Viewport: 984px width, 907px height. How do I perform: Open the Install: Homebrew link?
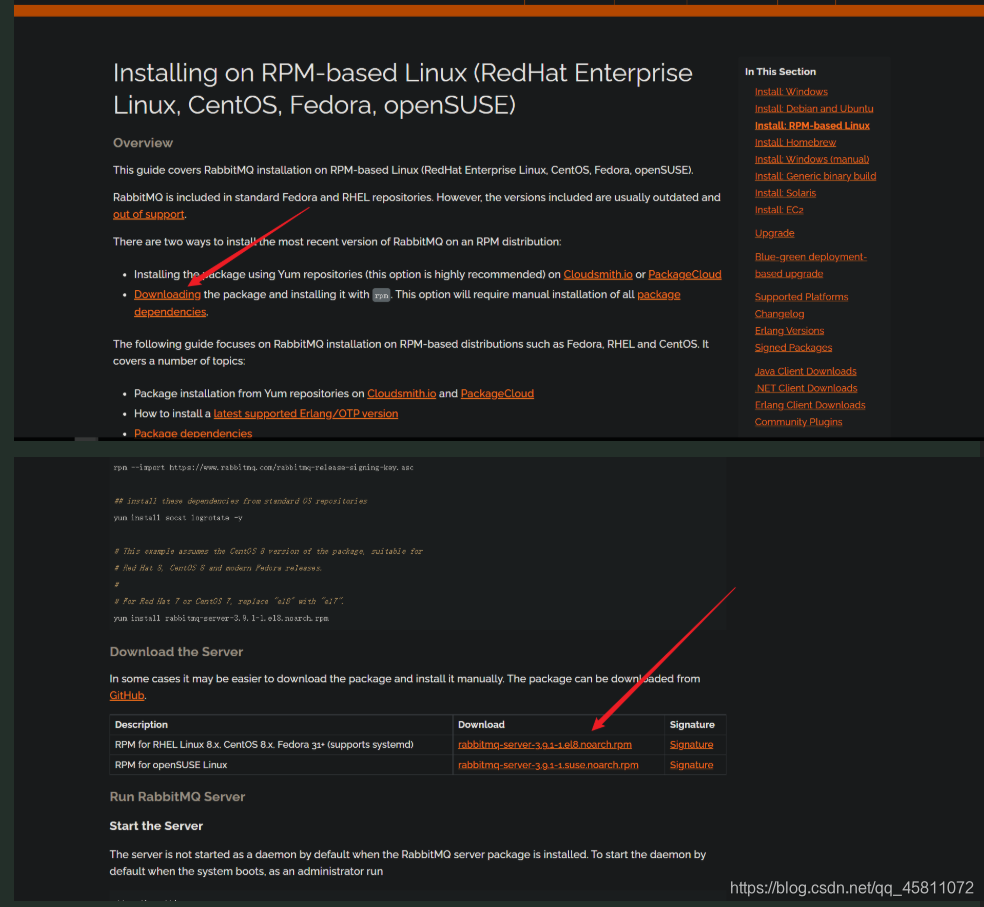click(795, 142)
